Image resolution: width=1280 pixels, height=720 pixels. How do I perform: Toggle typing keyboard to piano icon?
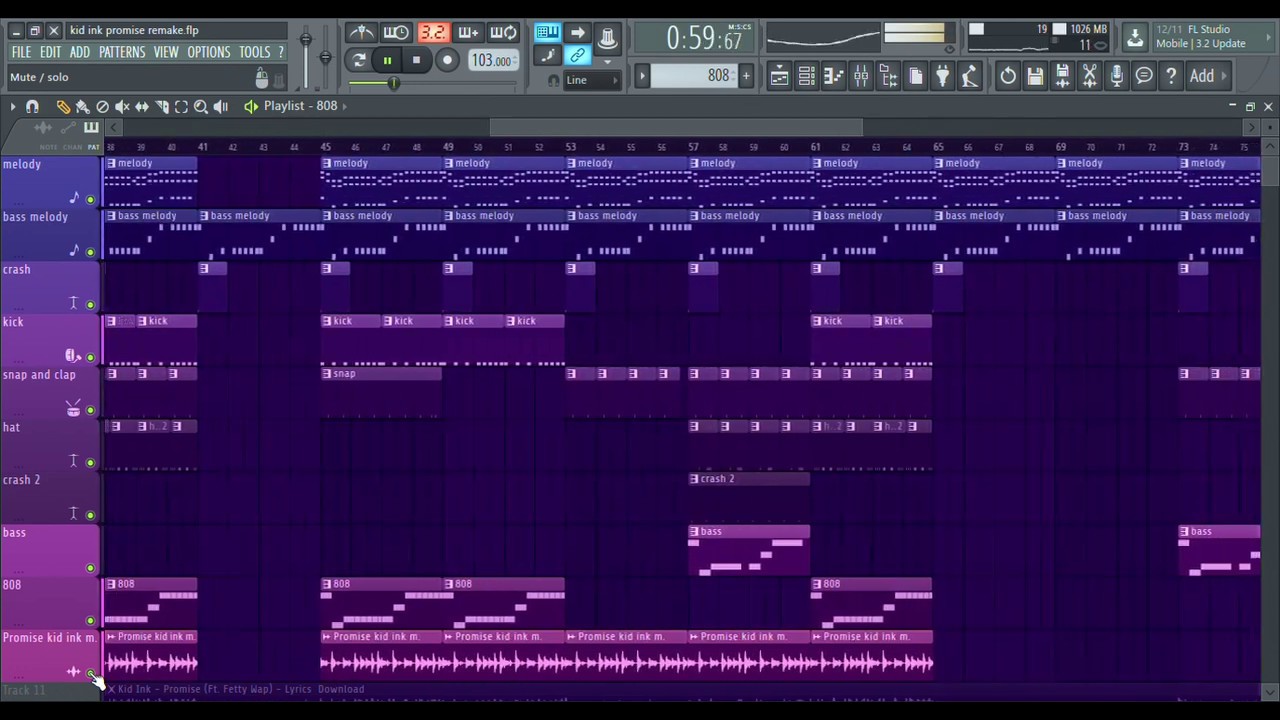(547, 33)
